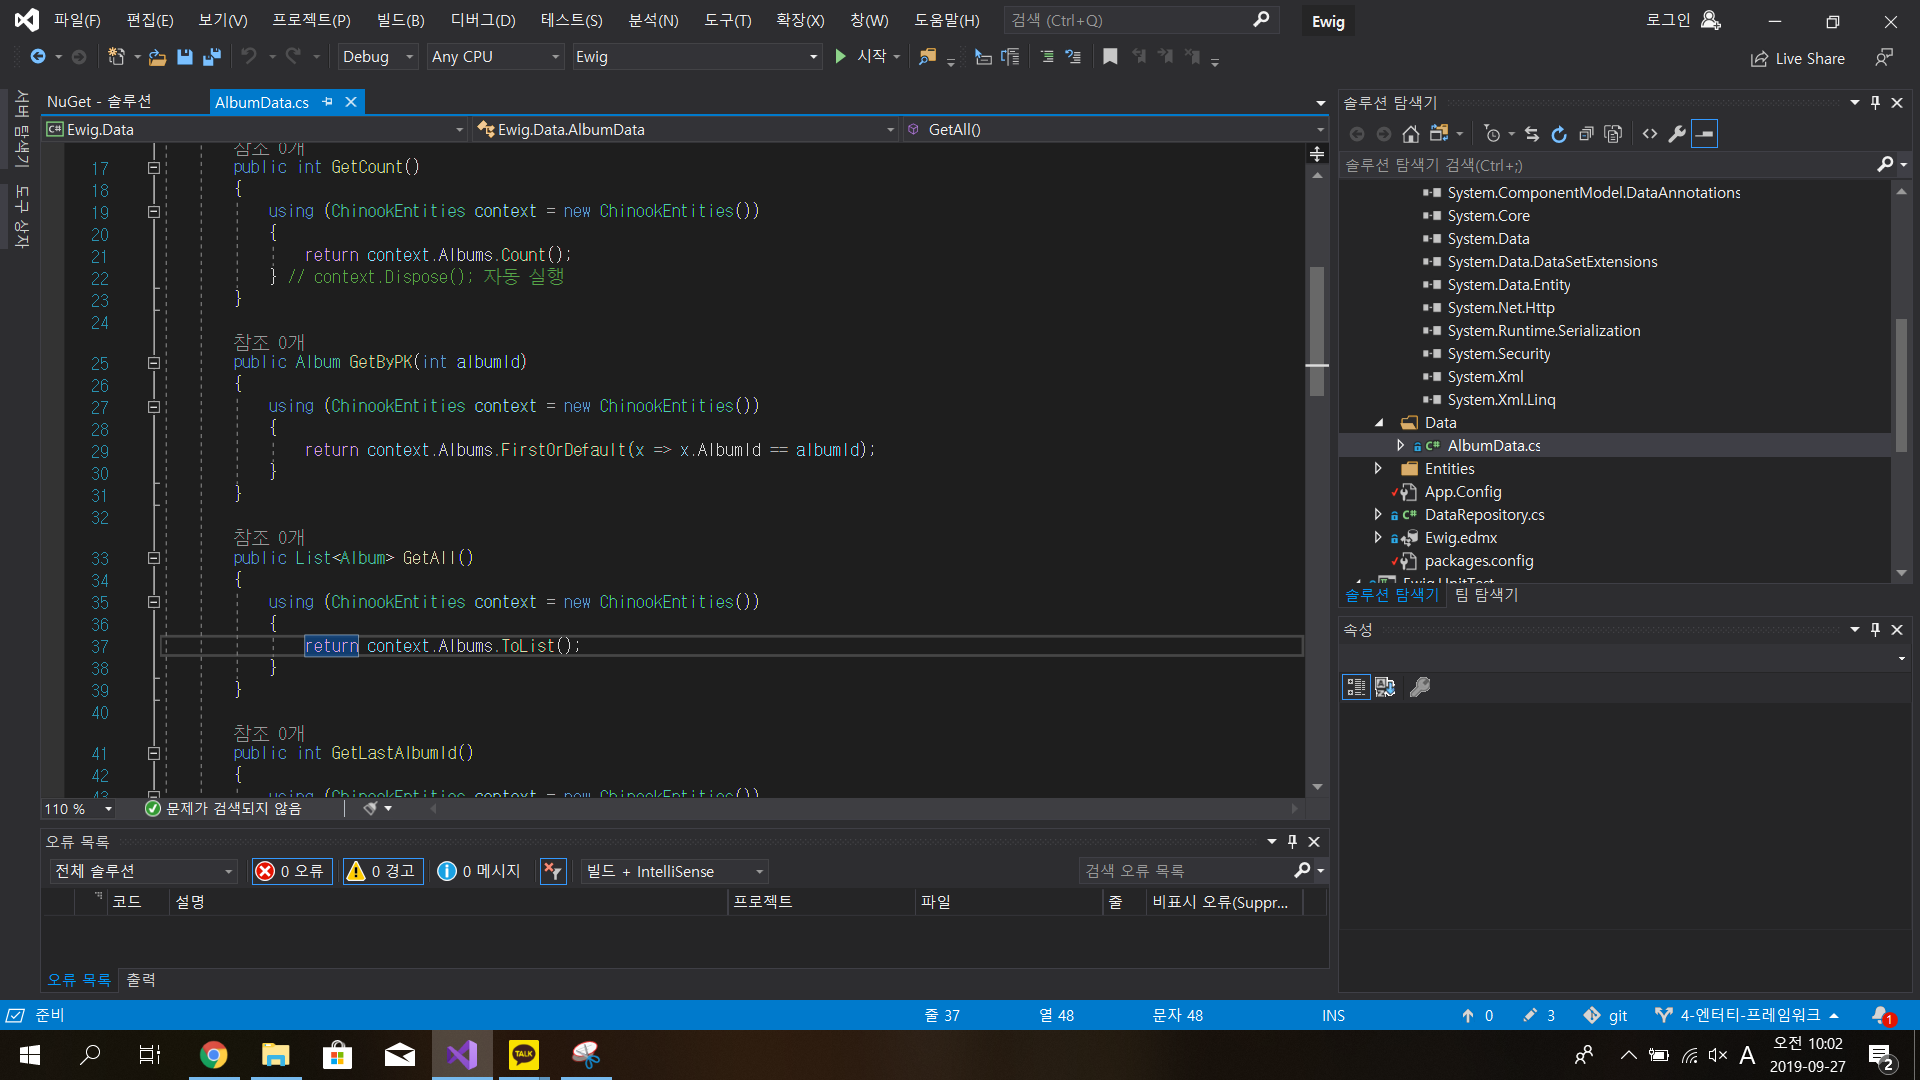Toggle the 0 오류 errors filter

click(291, 871)
